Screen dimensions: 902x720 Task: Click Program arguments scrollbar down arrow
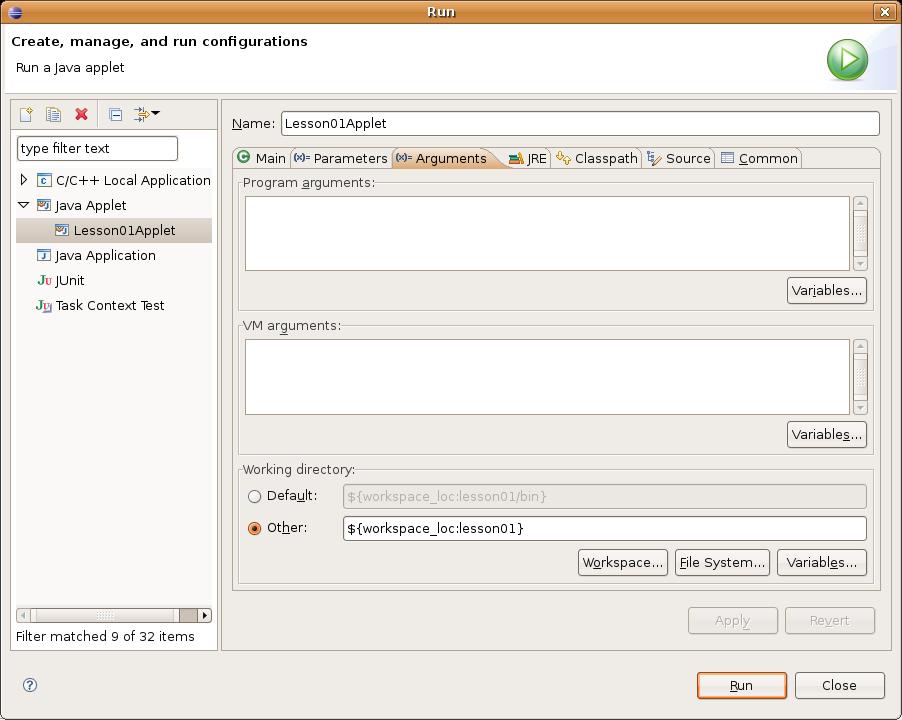point(861,264)
